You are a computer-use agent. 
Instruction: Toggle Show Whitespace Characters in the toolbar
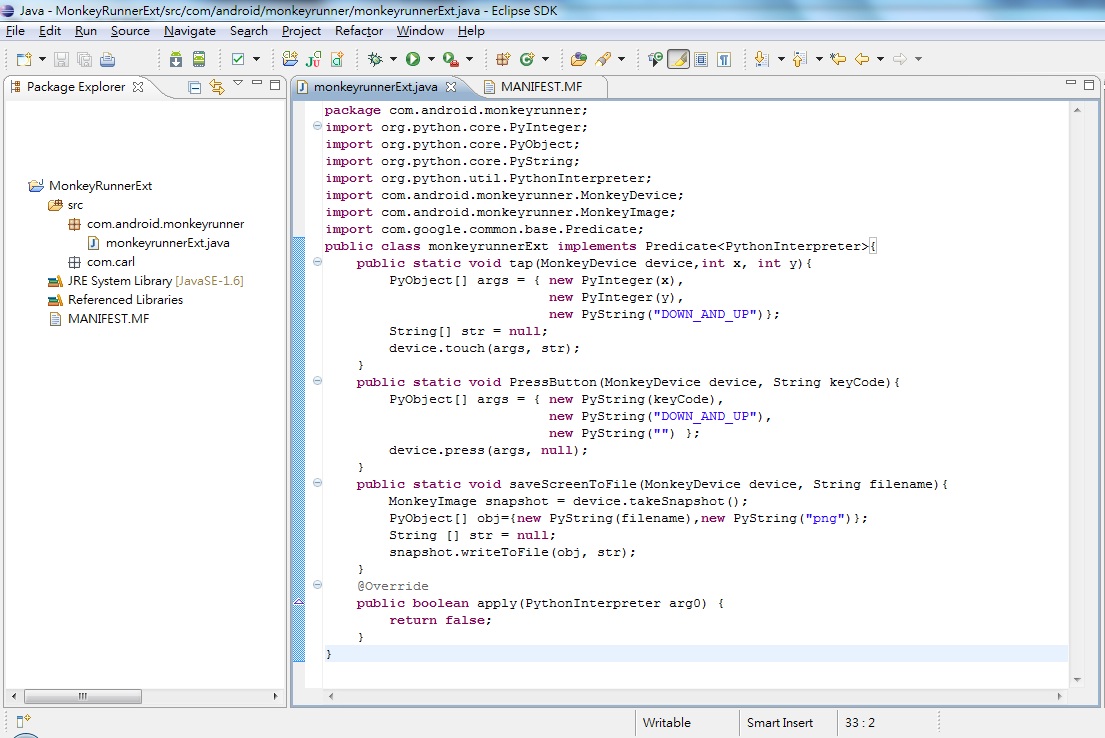click(x=722, y=58)
